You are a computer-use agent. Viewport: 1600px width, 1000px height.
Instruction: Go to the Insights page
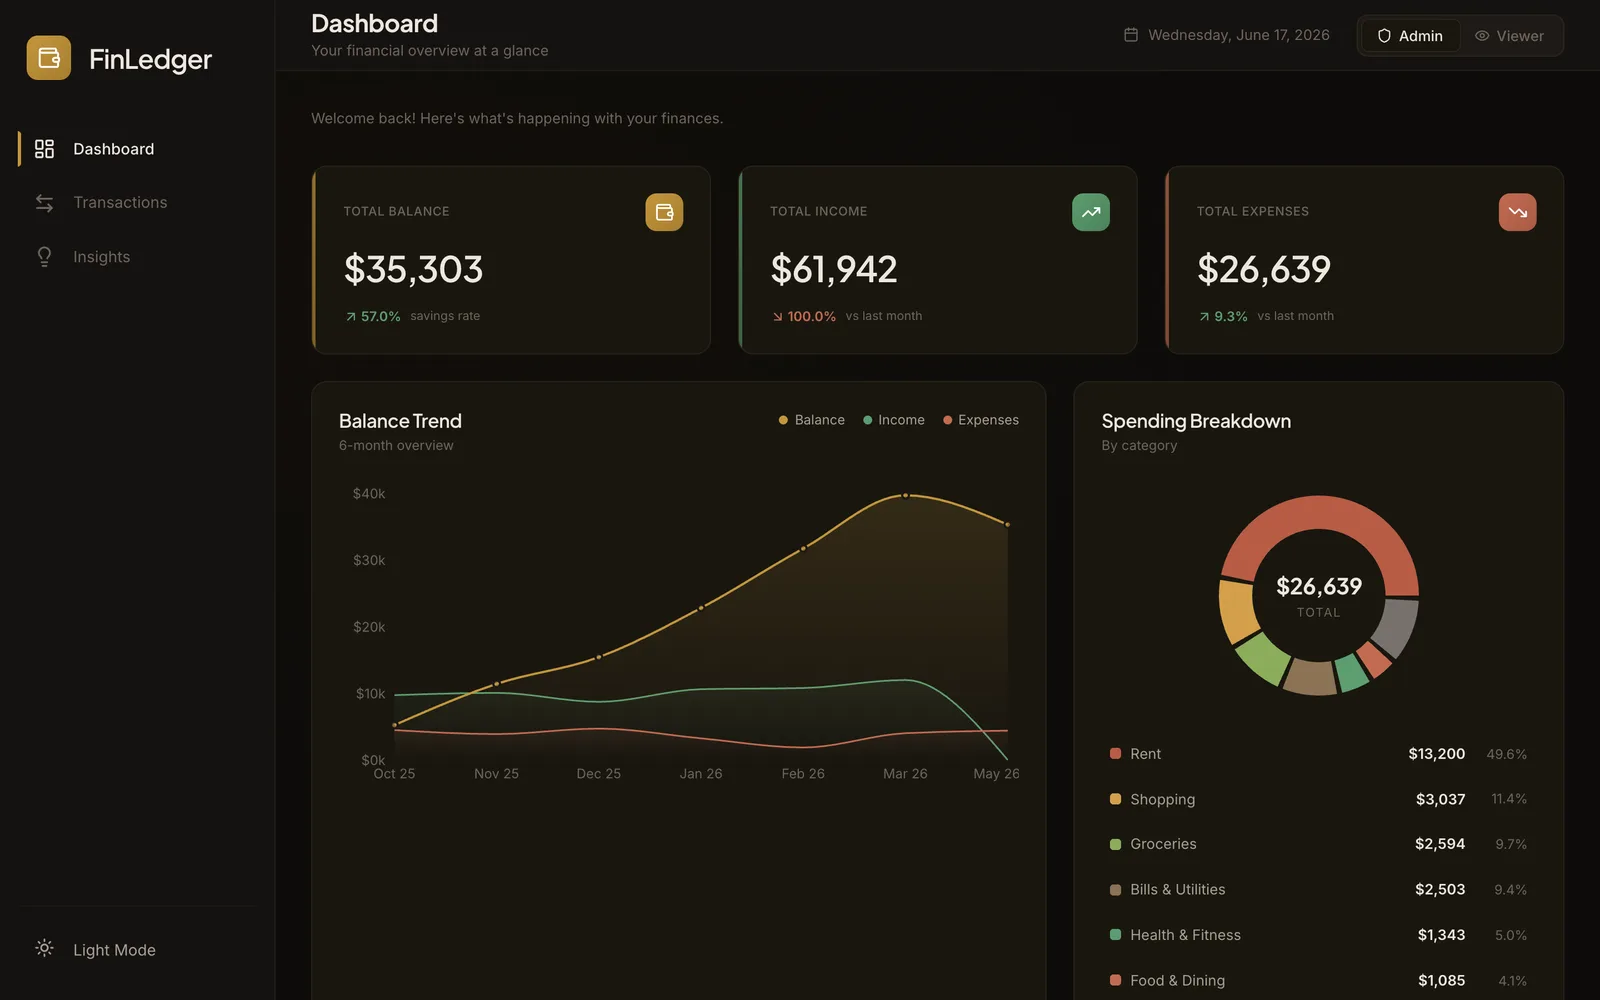click(137, 257)
